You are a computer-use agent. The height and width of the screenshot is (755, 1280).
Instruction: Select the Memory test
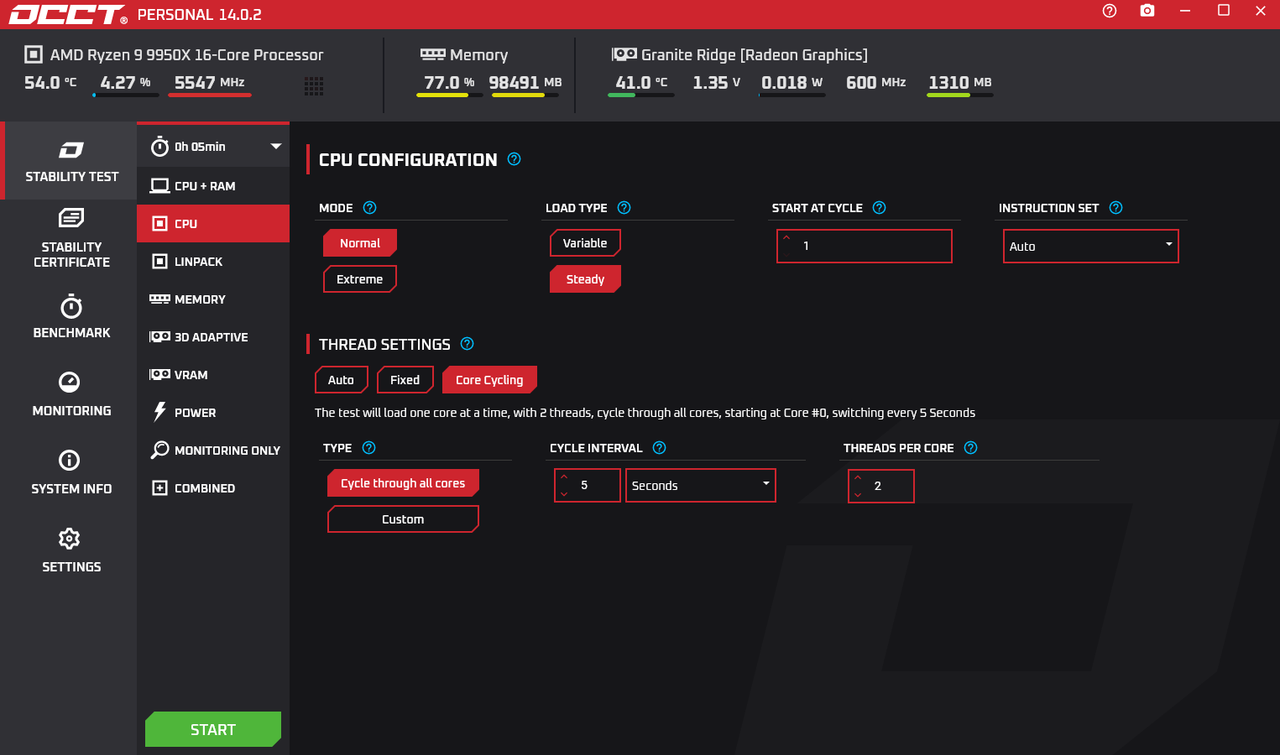(x=213, y=299)
